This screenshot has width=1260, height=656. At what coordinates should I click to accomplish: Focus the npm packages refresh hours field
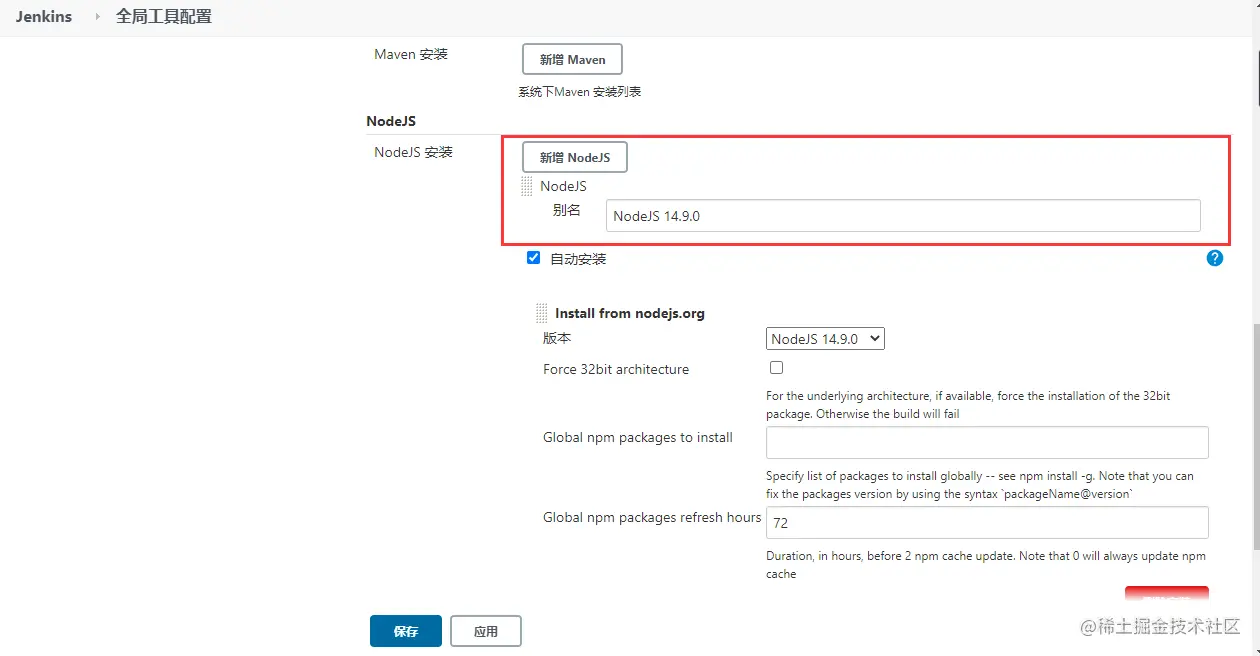coord(987,522)
